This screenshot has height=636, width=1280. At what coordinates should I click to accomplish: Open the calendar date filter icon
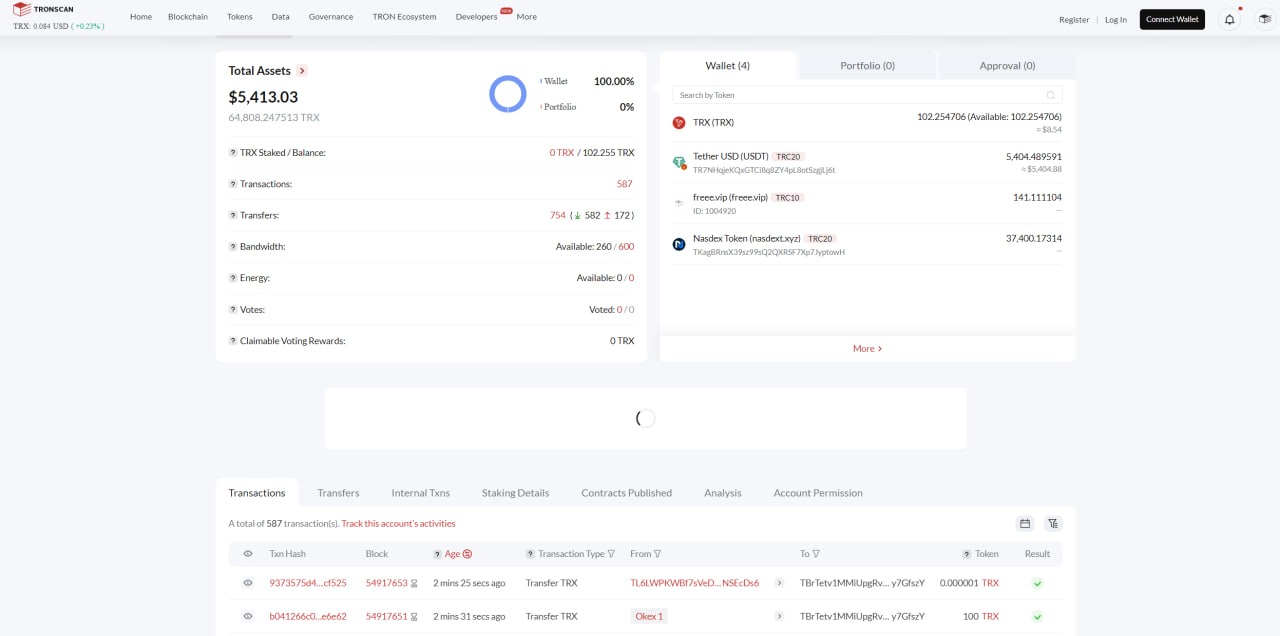click(x=1025, y=523)
